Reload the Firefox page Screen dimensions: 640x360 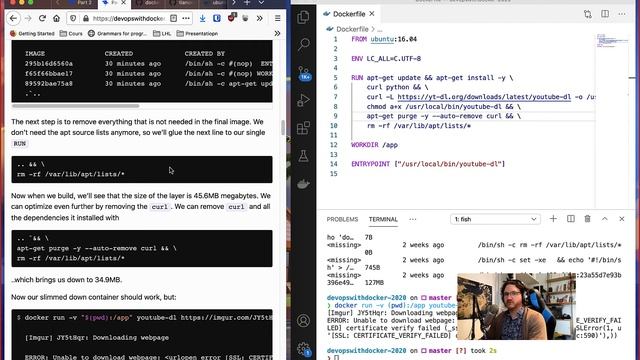[x=42, y=18]
